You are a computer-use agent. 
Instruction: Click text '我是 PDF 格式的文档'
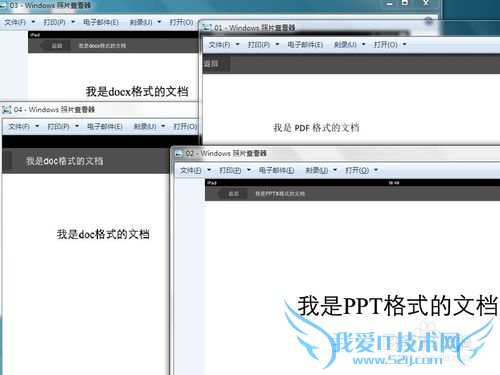click(316, 128)
